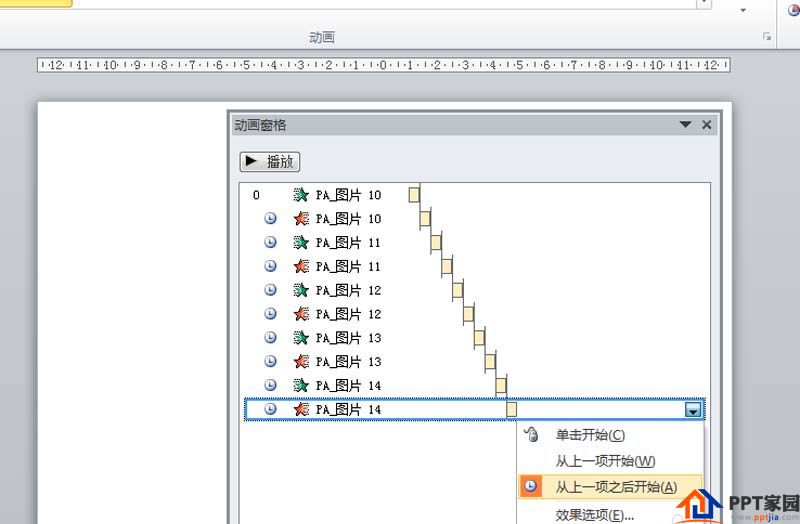Select green-star row text PA_图片 13
Viewport: 800px width, 524px height.
point(348,337)
